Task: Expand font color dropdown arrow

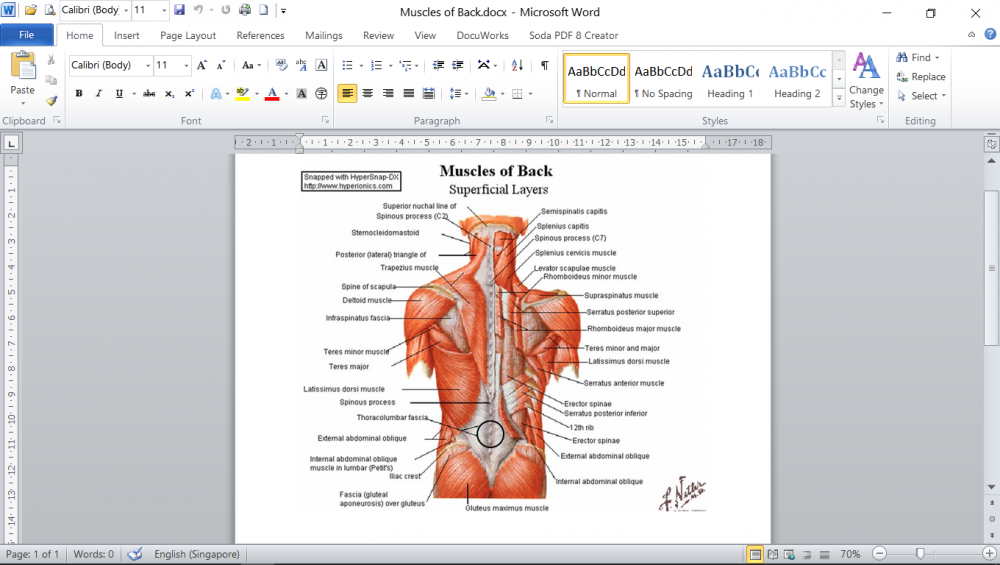Action: coord(286,94)
